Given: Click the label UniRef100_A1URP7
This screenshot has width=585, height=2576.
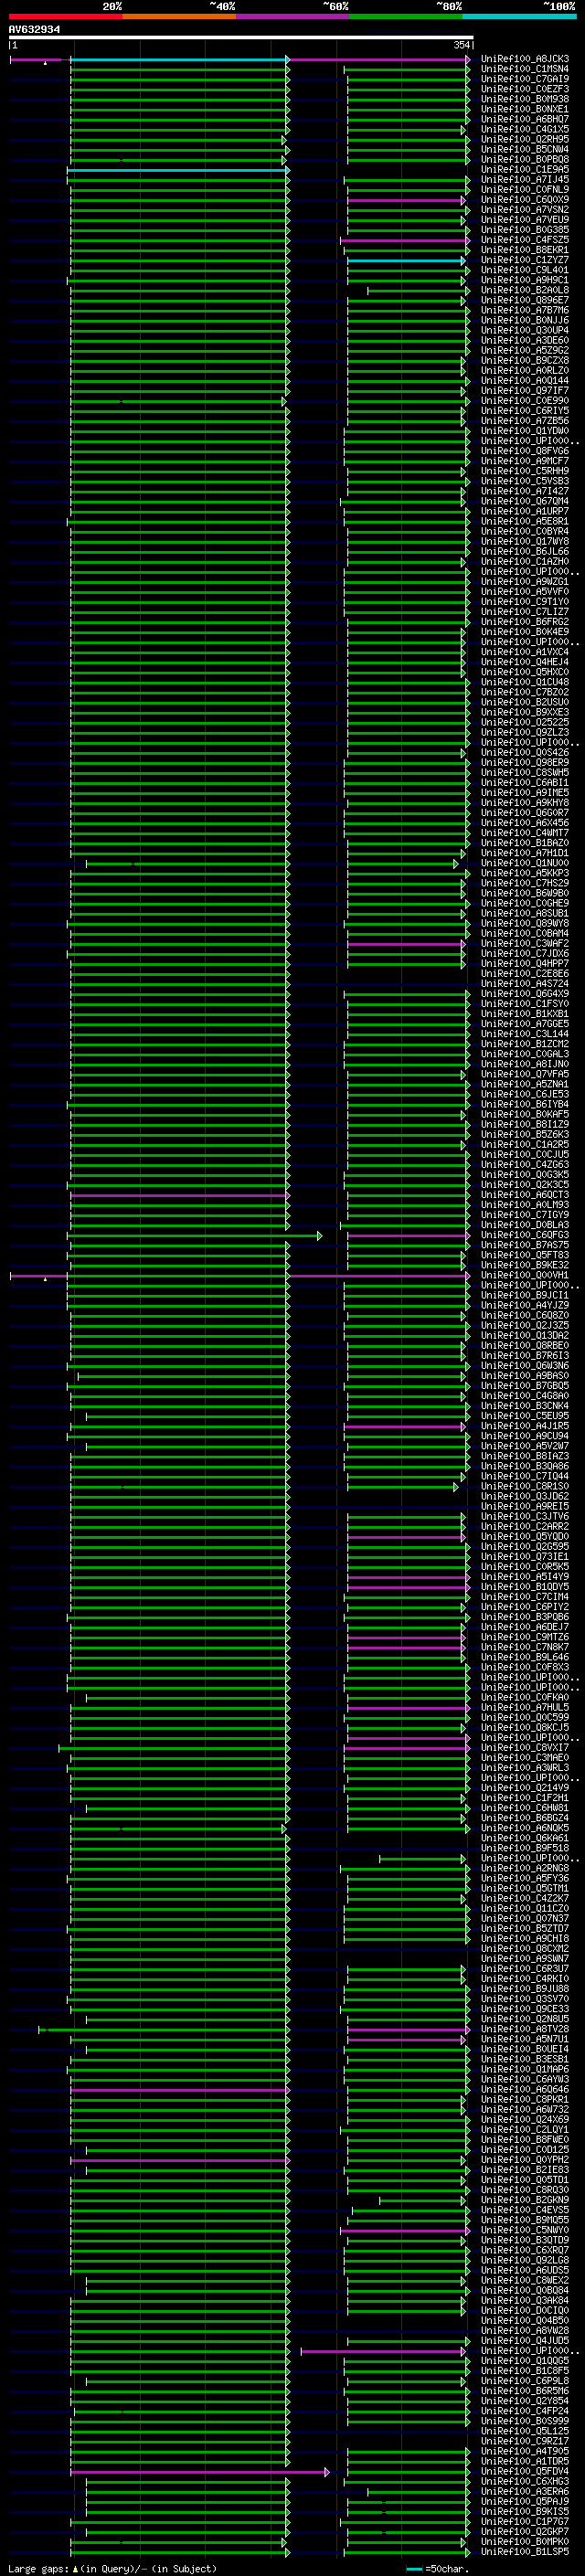Looking at the screenshot, I should pyautogui.click(x=525, y=511).
